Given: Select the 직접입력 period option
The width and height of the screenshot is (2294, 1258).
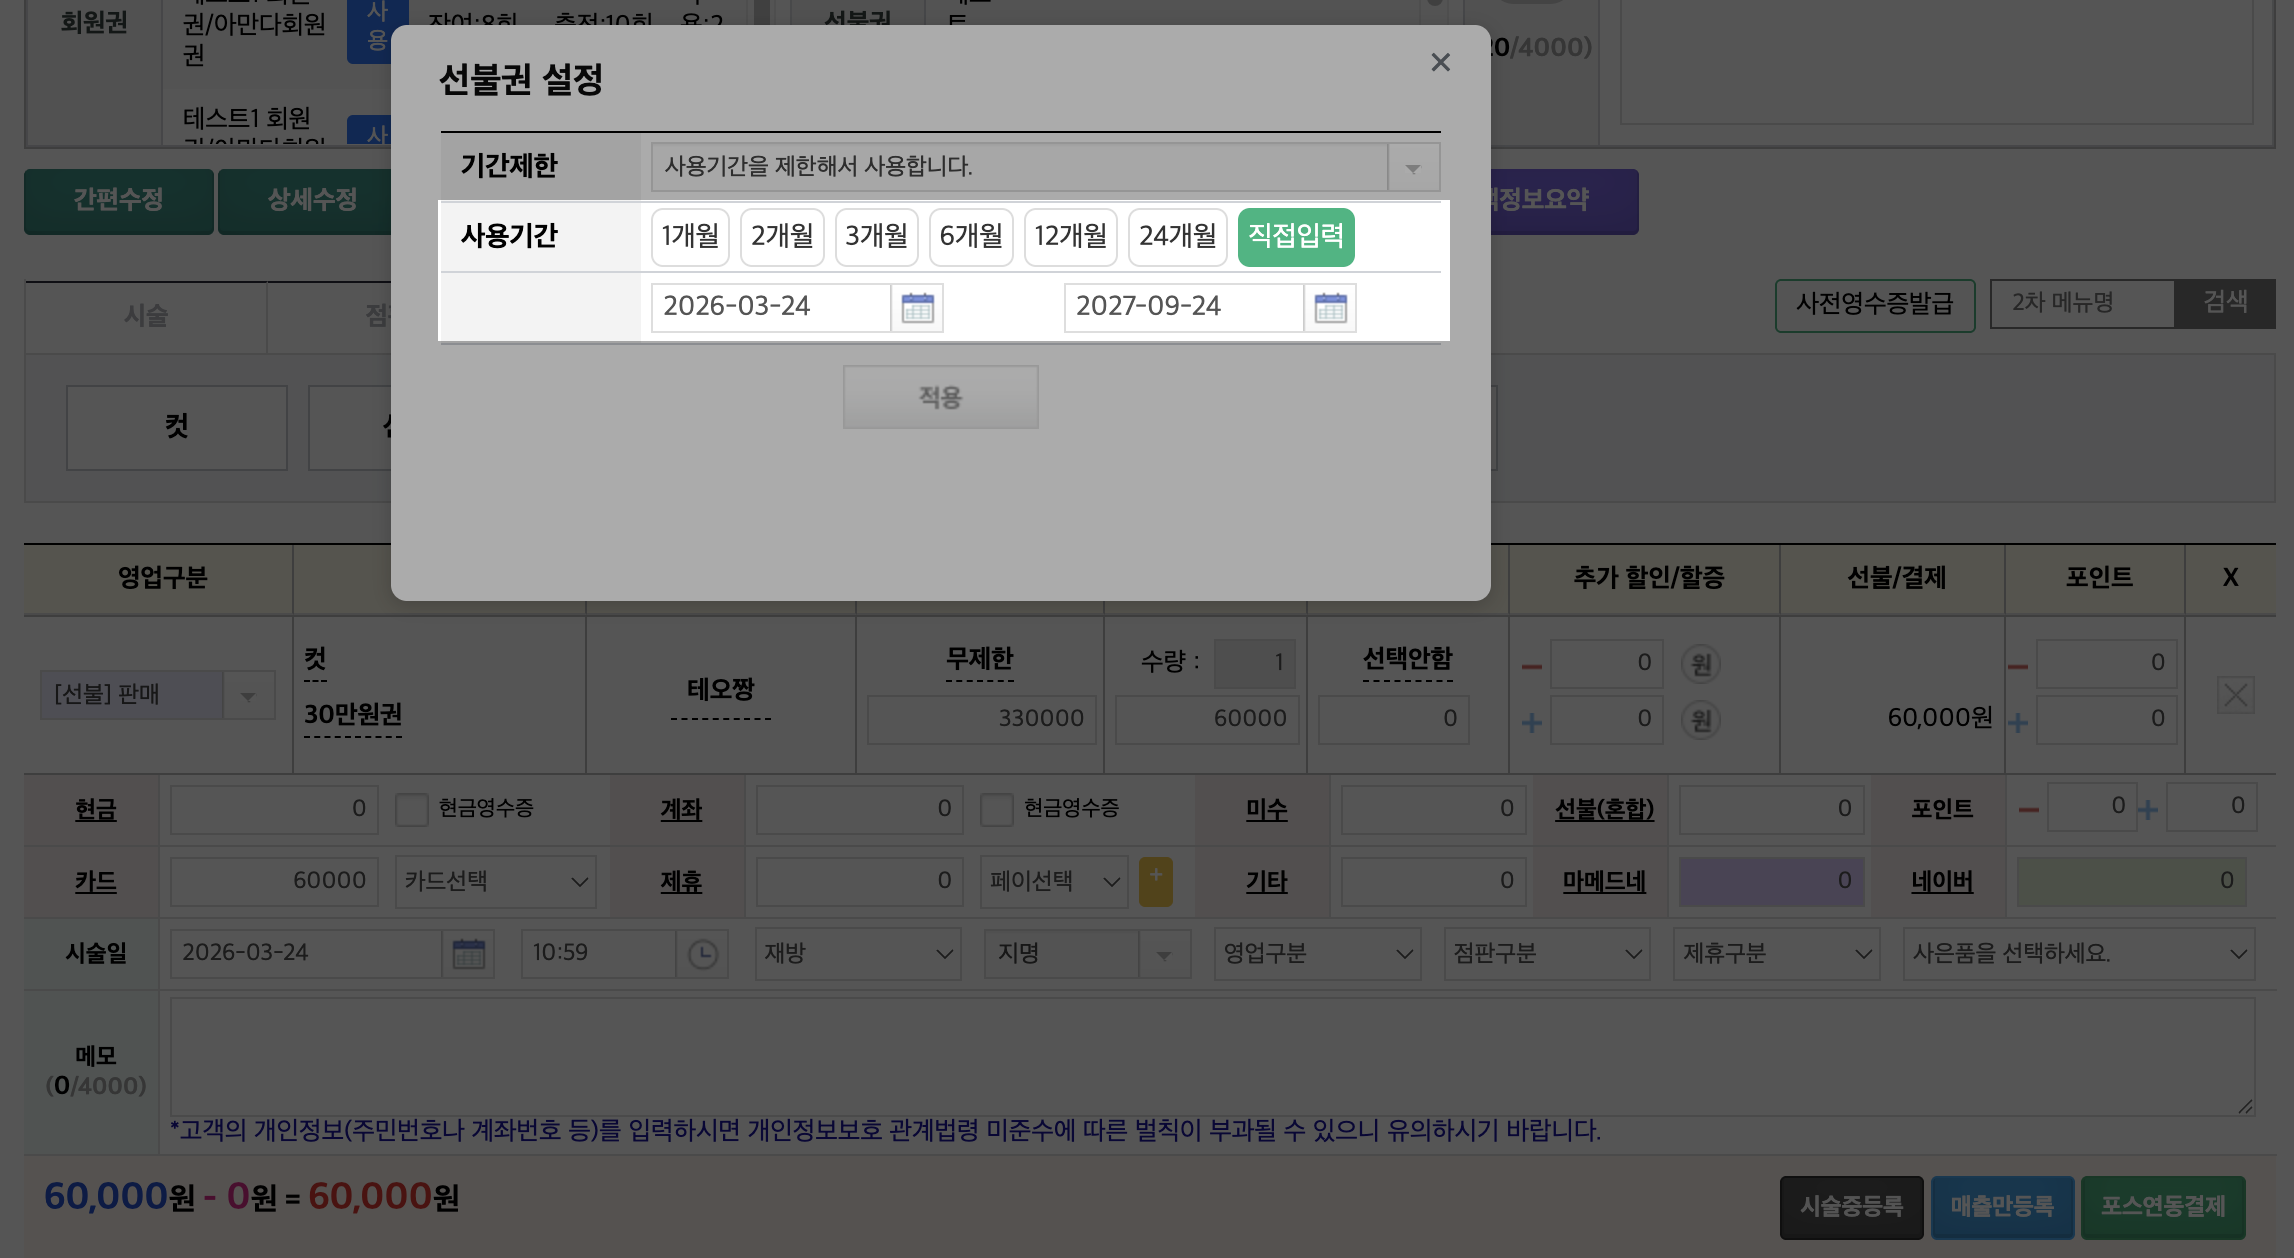Looking at the screenshot, I should click(1295, 237).
